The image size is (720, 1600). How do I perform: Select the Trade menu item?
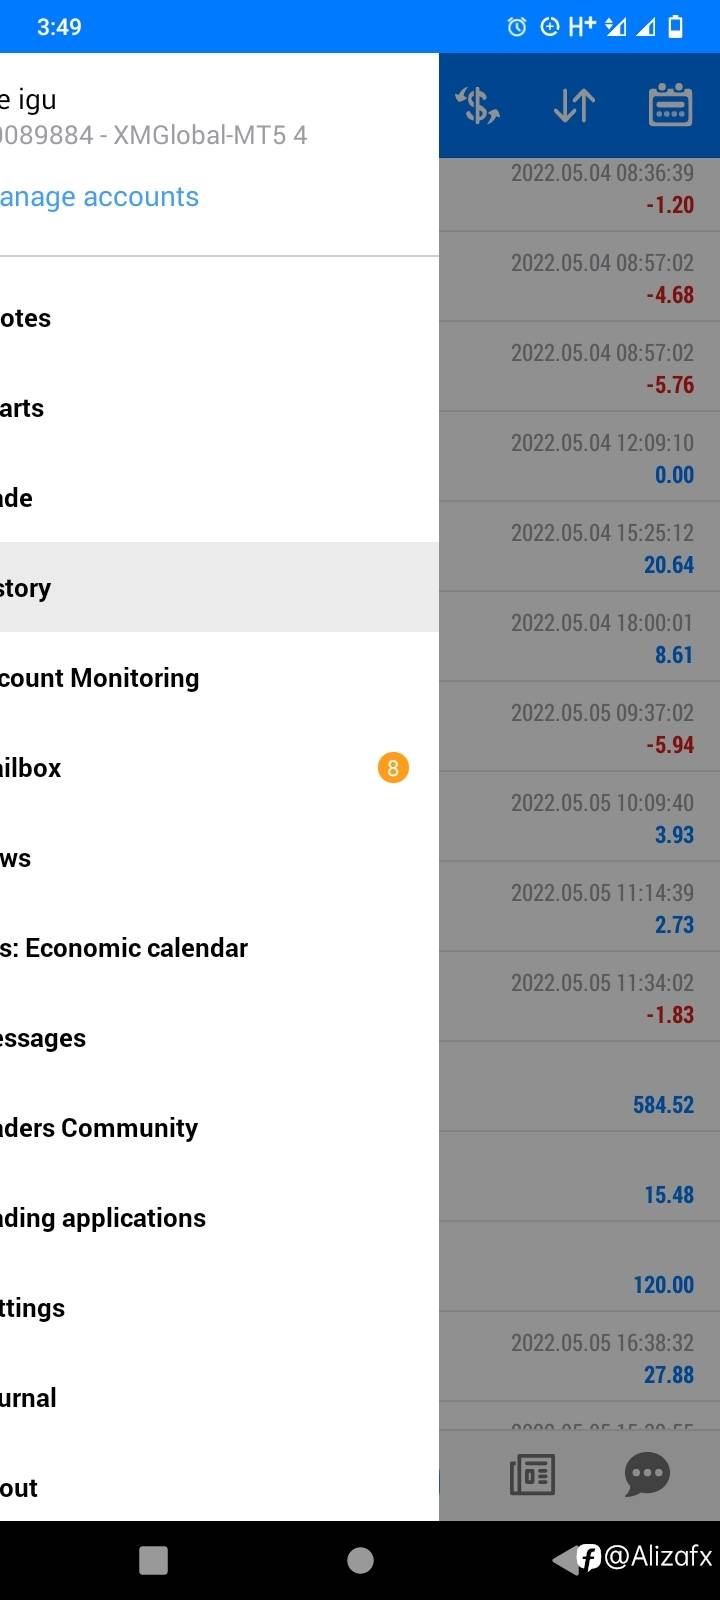click(x=100, y=498)
